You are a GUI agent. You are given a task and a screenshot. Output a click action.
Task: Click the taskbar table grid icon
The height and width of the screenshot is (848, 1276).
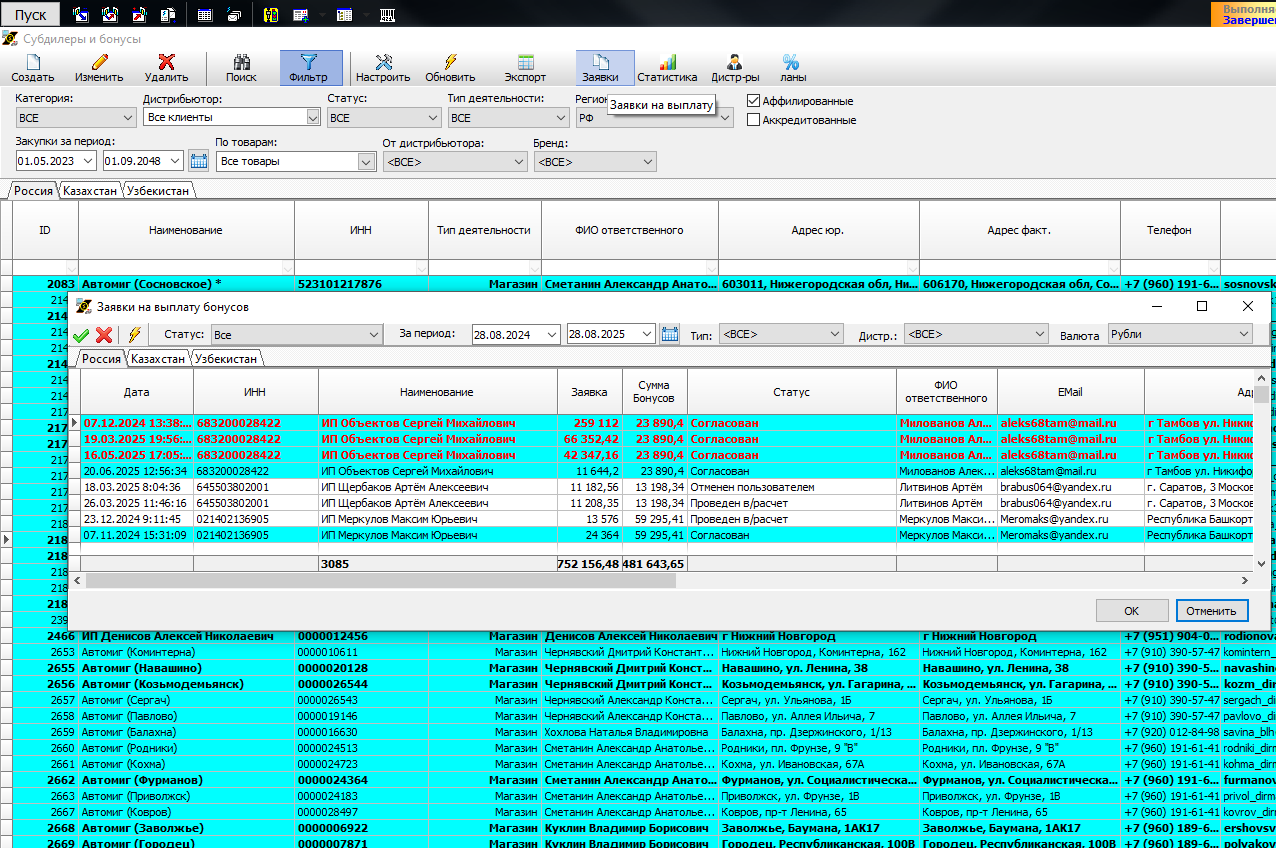[x=205, y=15]
